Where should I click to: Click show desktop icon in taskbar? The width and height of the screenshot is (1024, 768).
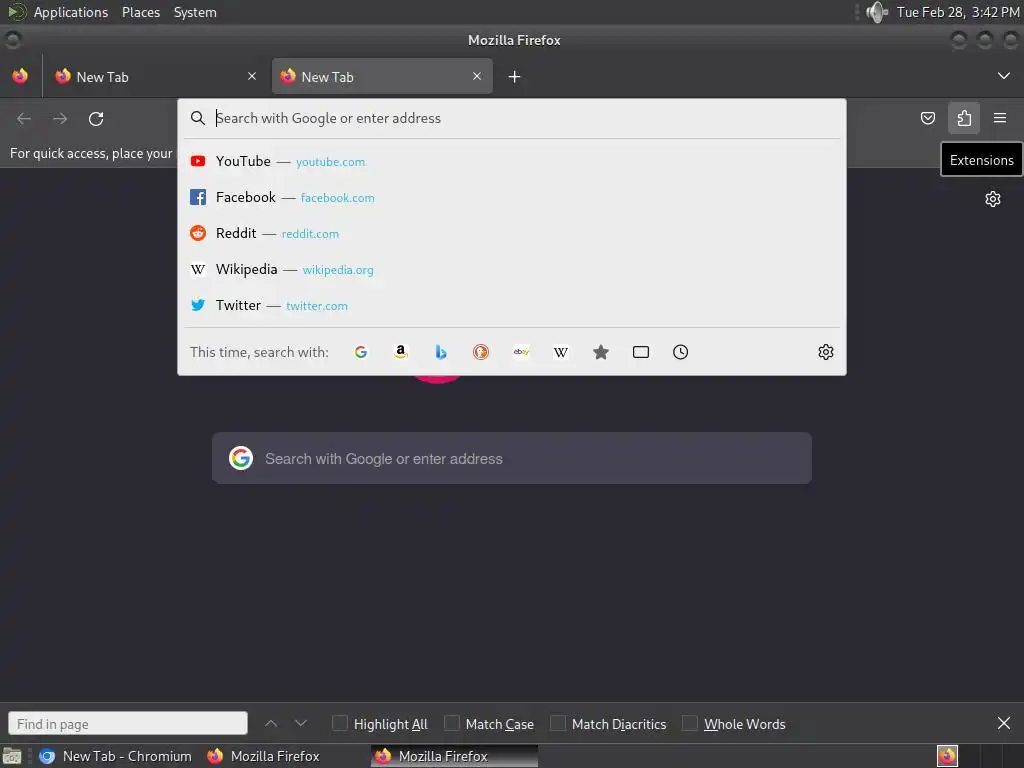point(12,756)
